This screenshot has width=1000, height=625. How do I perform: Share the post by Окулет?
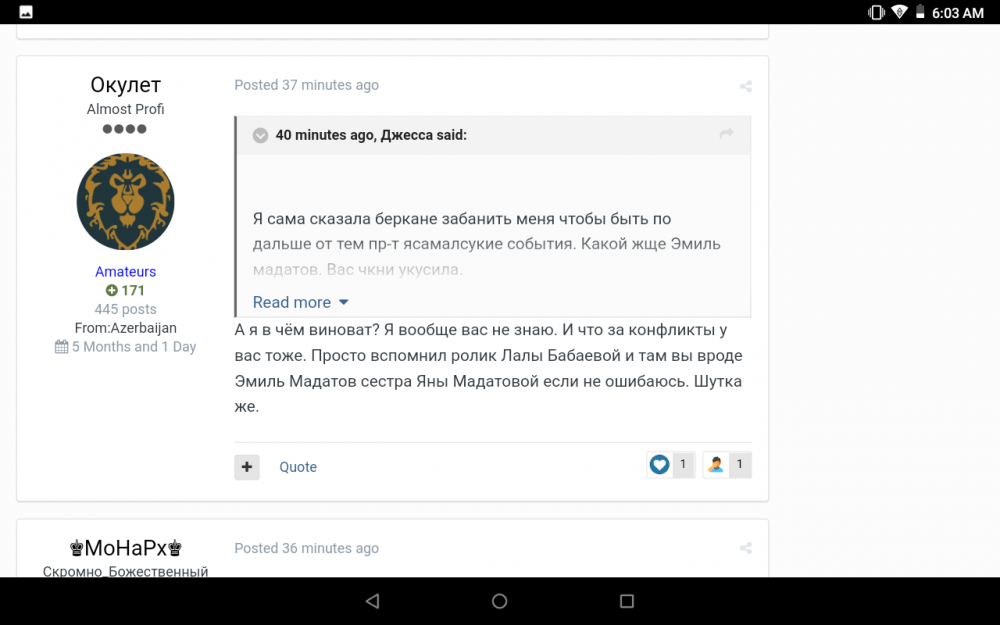tap(746, 86)
